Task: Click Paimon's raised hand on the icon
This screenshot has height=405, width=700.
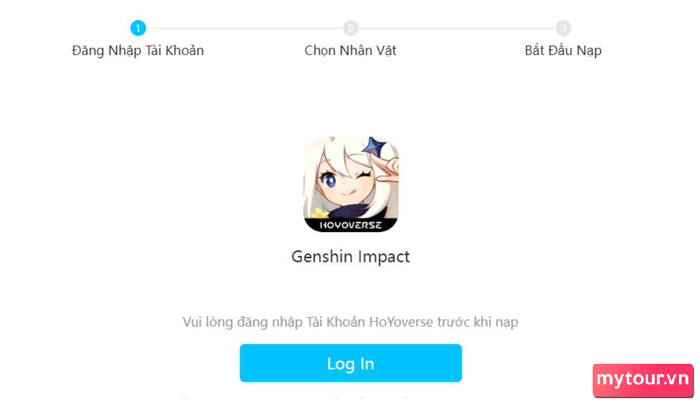Action: click(x=388, y=168)
